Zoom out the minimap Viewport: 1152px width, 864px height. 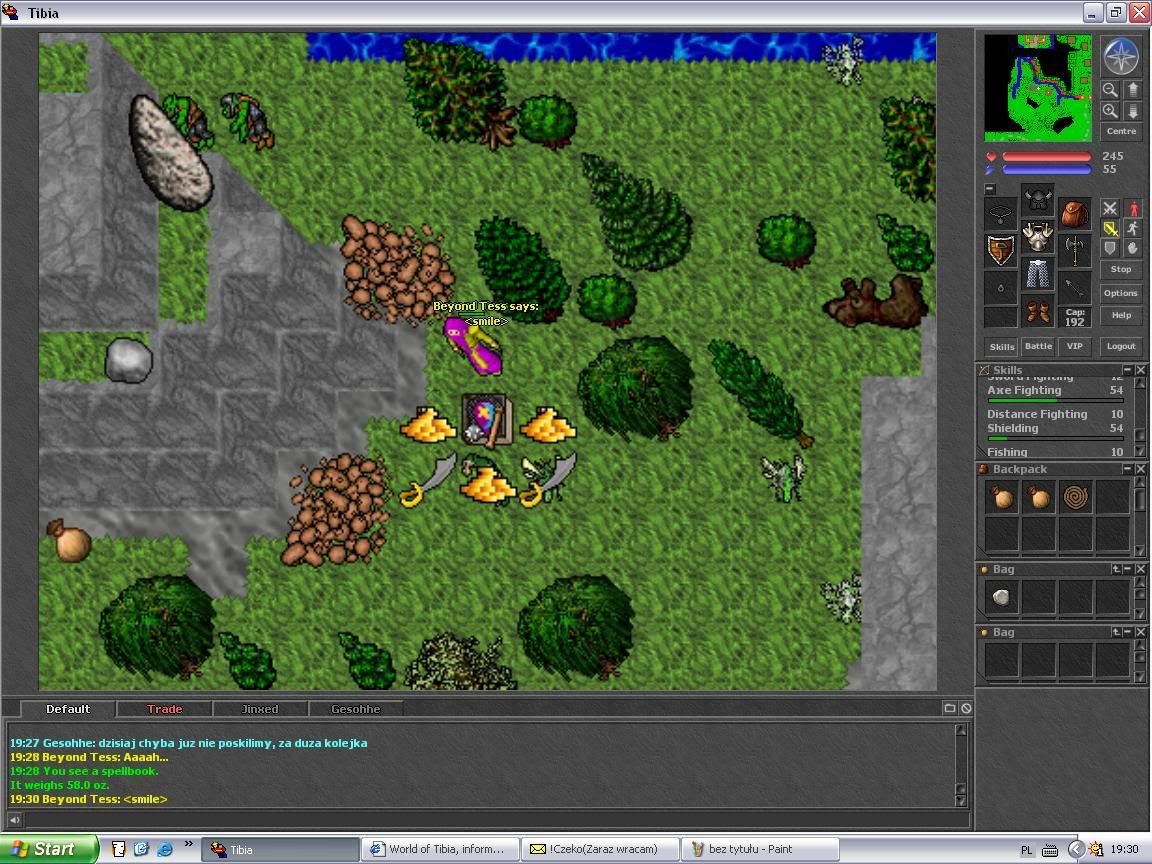coord(1109,90)
